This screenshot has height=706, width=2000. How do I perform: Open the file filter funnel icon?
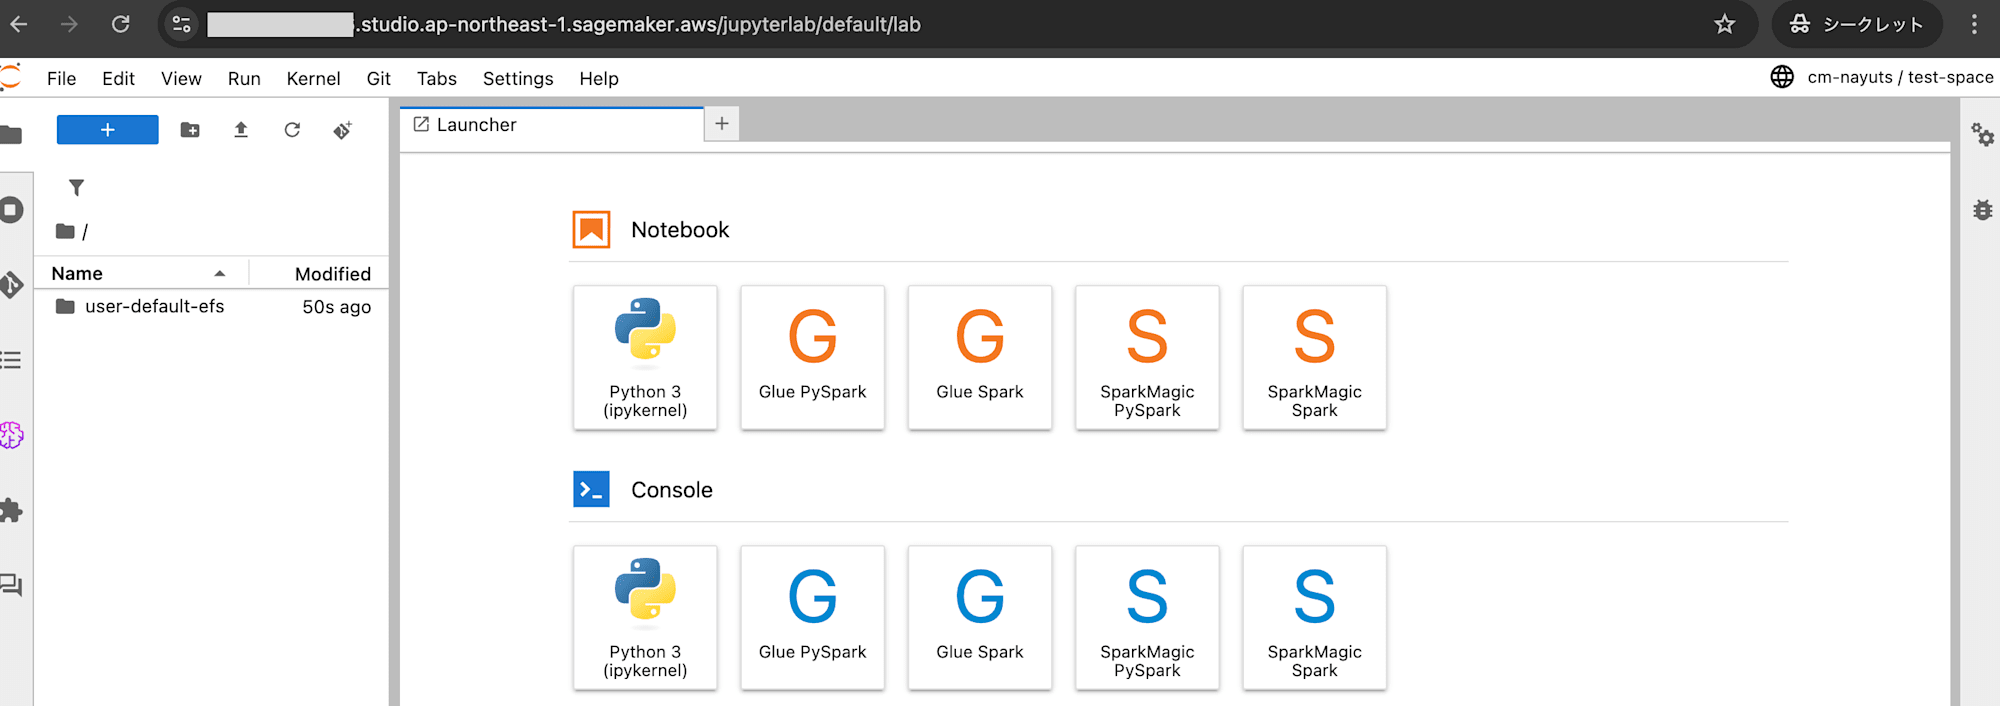point(76,187)
